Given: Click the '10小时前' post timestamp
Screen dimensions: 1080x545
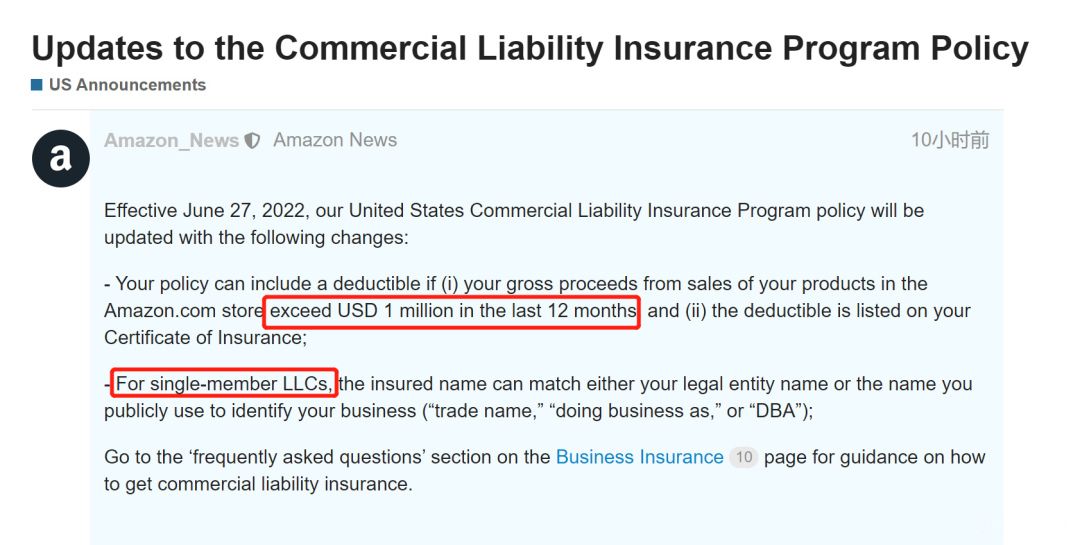Looking at the screenshot, I should 950,140.
